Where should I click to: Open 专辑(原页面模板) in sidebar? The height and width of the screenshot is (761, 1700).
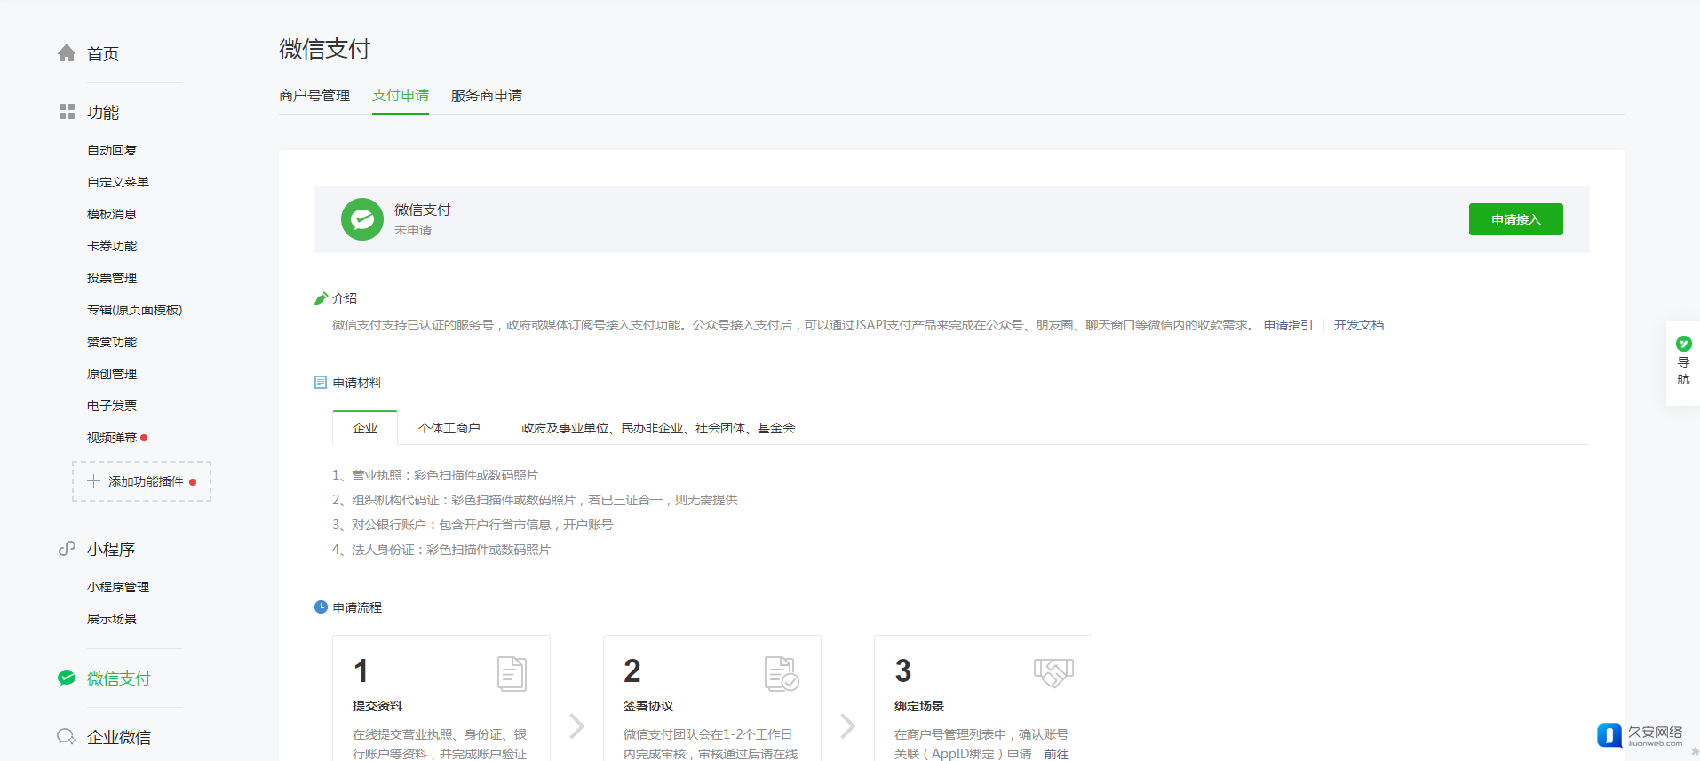[135, 310]
